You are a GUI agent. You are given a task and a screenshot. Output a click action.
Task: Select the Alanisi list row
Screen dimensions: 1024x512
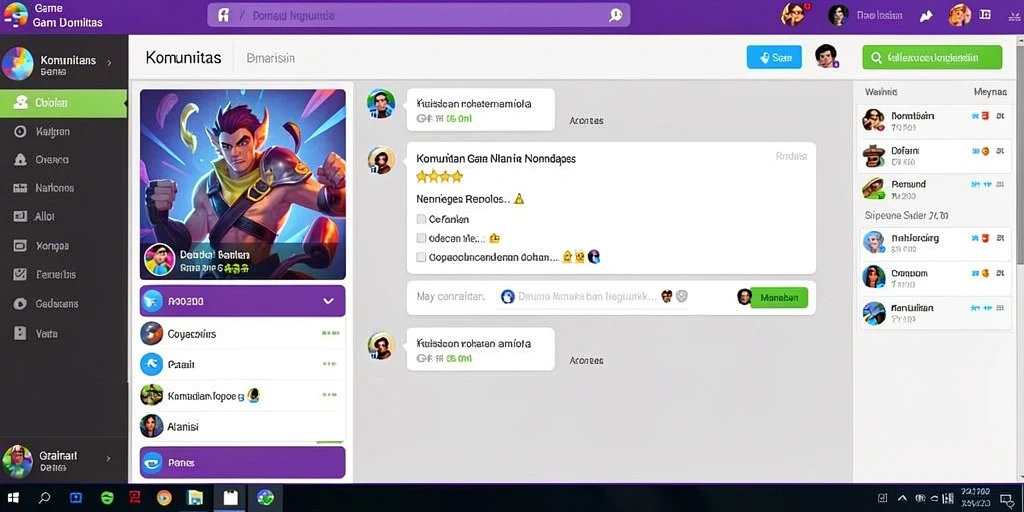click(242, 426)
